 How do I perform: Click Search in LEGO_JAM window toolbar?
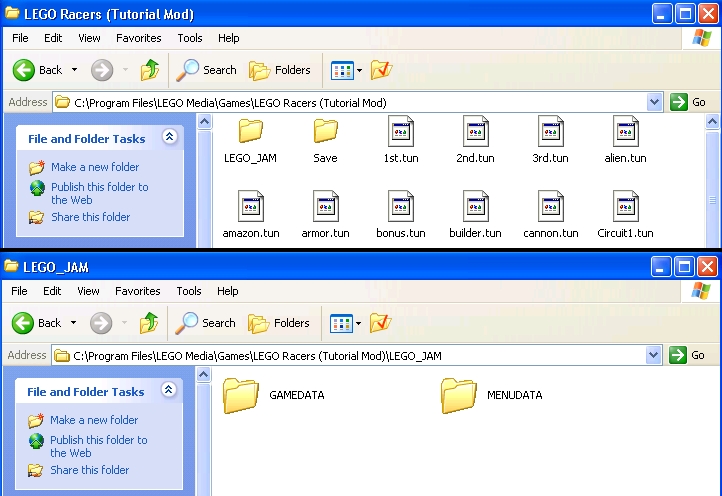[205, 323]
